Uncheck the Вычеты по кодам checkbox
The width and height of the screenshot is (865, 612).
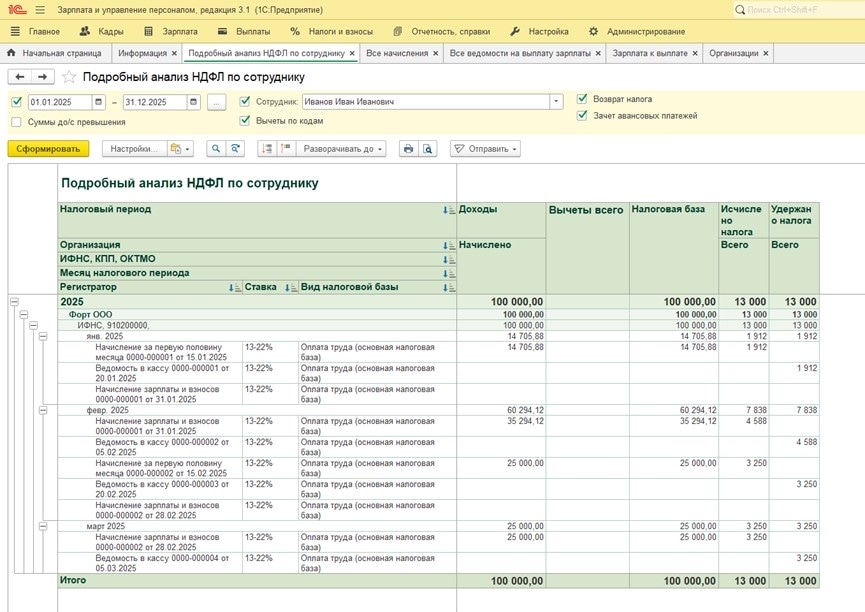click(x=245, y=120)
